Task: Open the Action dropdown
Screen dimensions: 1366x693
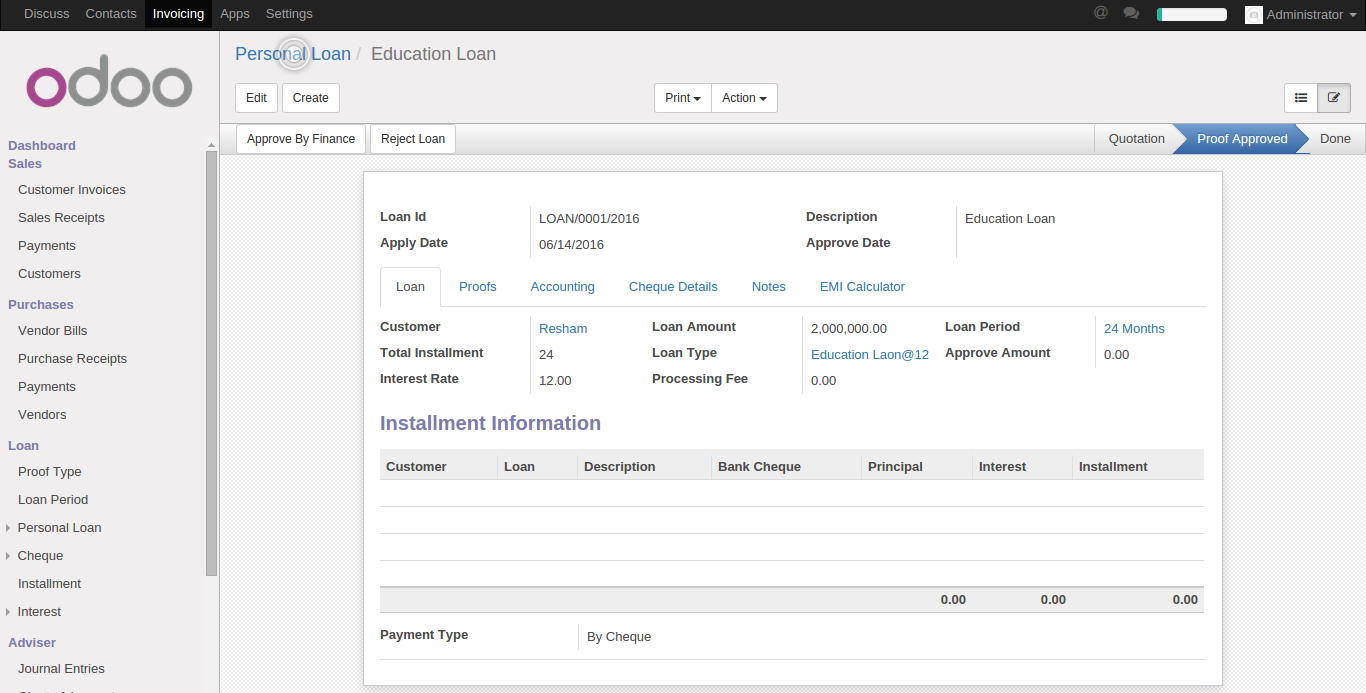Action: (744, 98)
